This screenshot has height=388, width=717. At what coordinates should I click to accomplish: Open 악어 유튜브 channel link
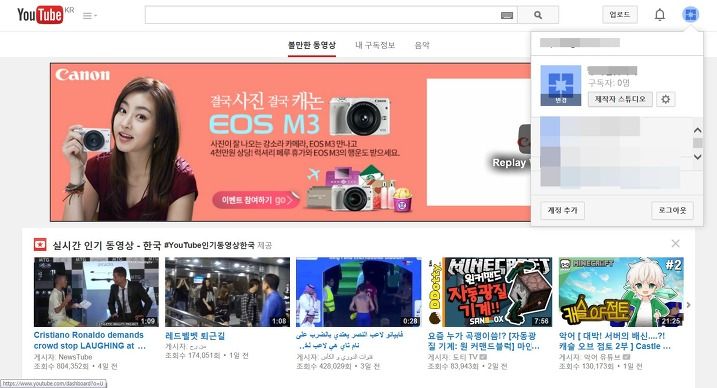coord(602,357)
